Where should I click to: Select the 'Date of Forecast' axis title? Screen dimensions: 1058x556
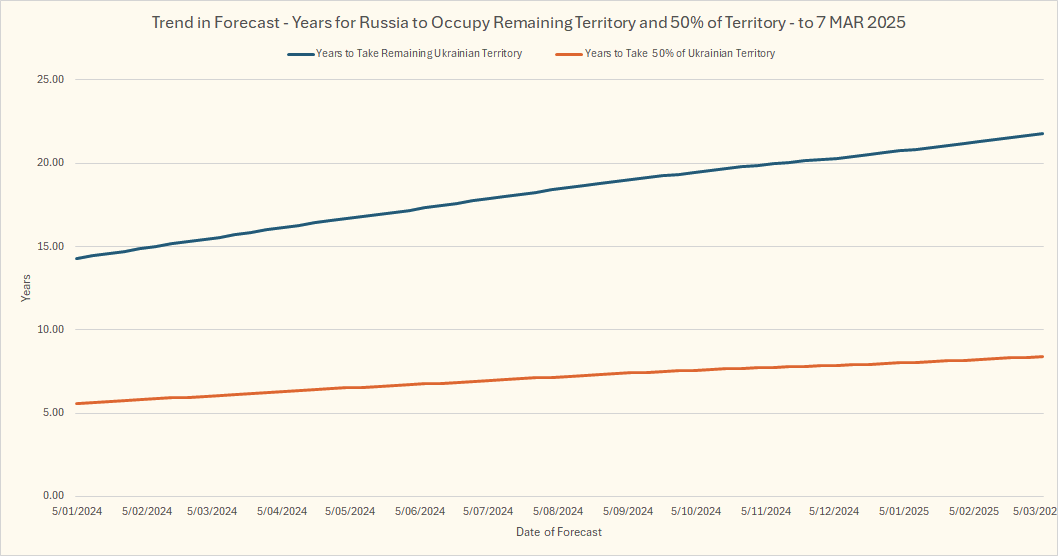tap(559, 532)
